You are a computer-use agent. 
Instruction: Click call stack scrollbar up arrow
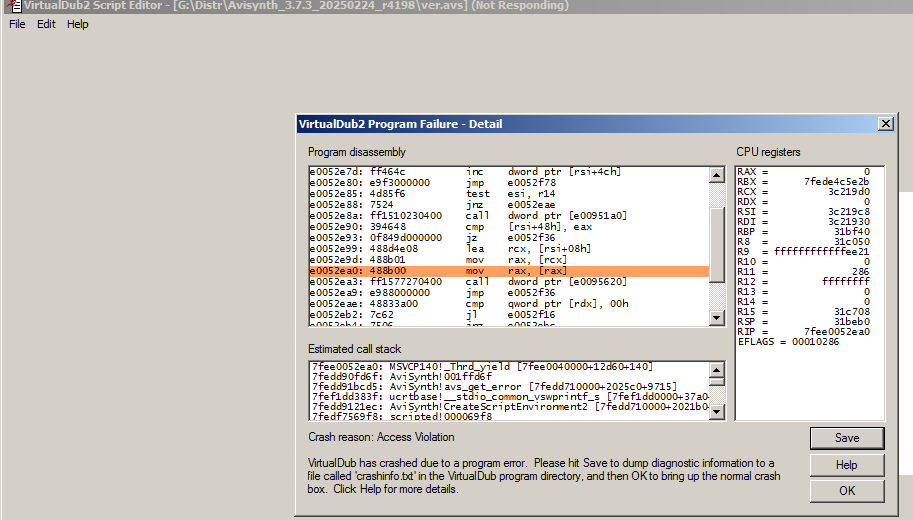click(x=717, y=370)
